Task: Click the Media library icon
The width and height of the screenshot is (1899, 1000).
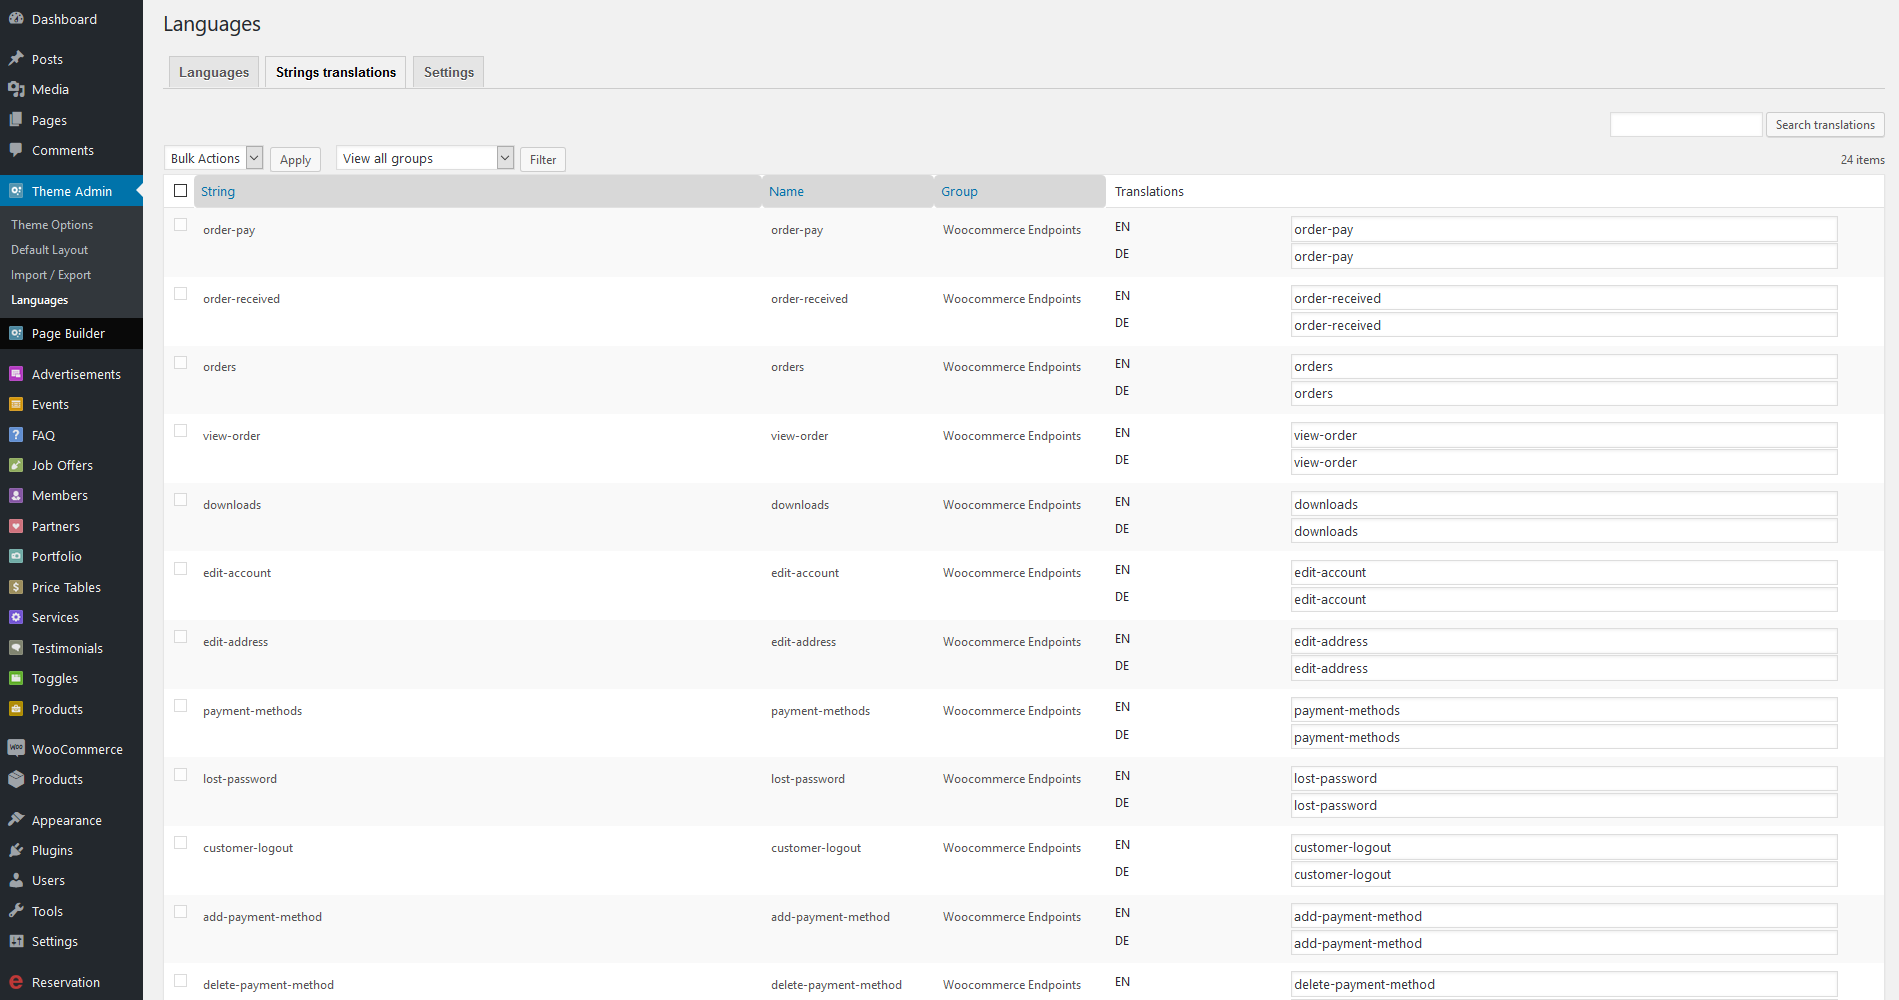Action: click(x=16, y=89)
